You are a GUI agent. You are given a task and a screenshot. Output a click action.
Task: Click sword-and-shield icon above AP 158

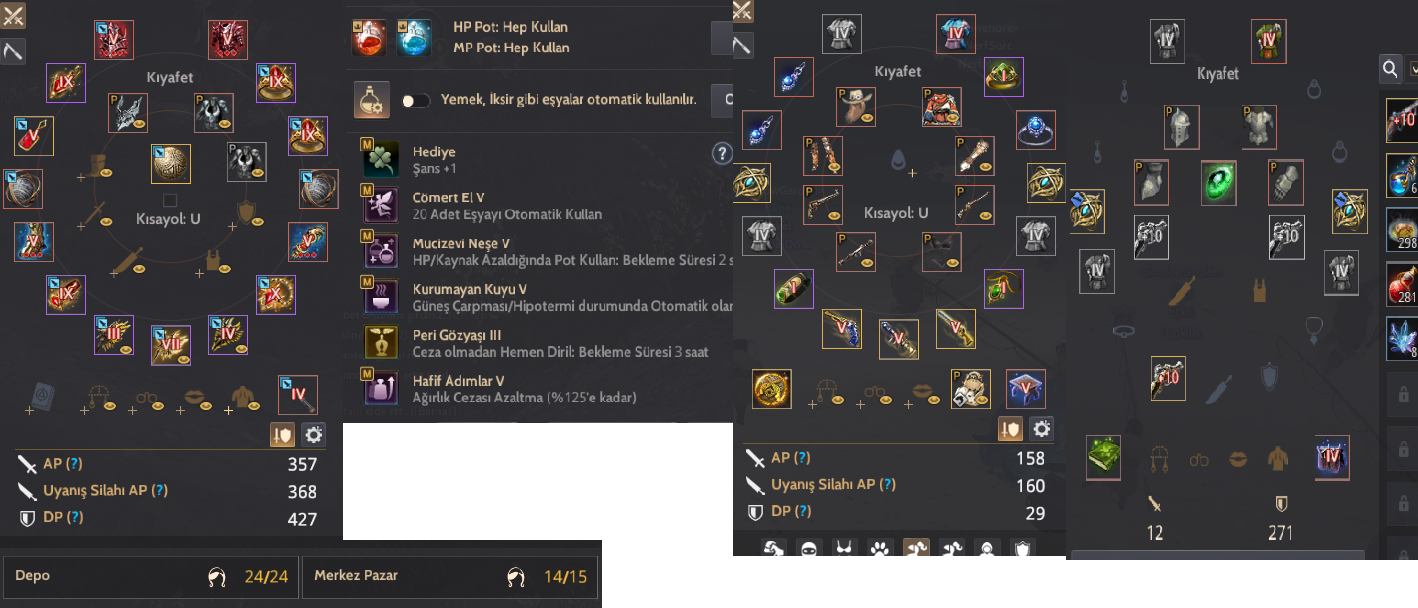click(1010, 429)
